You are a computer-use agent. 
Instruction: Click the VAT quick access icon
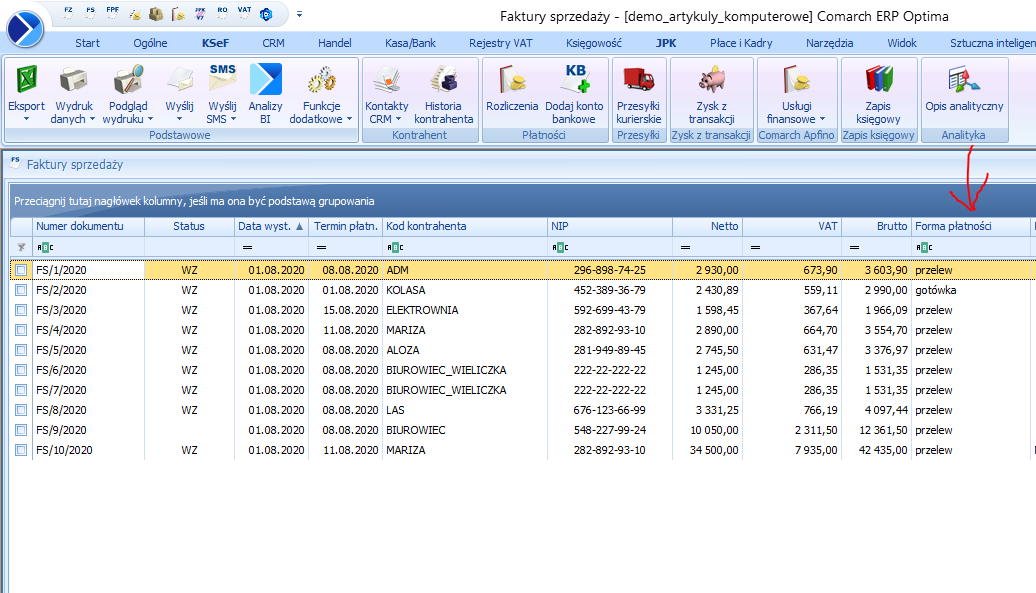point(244,13)
